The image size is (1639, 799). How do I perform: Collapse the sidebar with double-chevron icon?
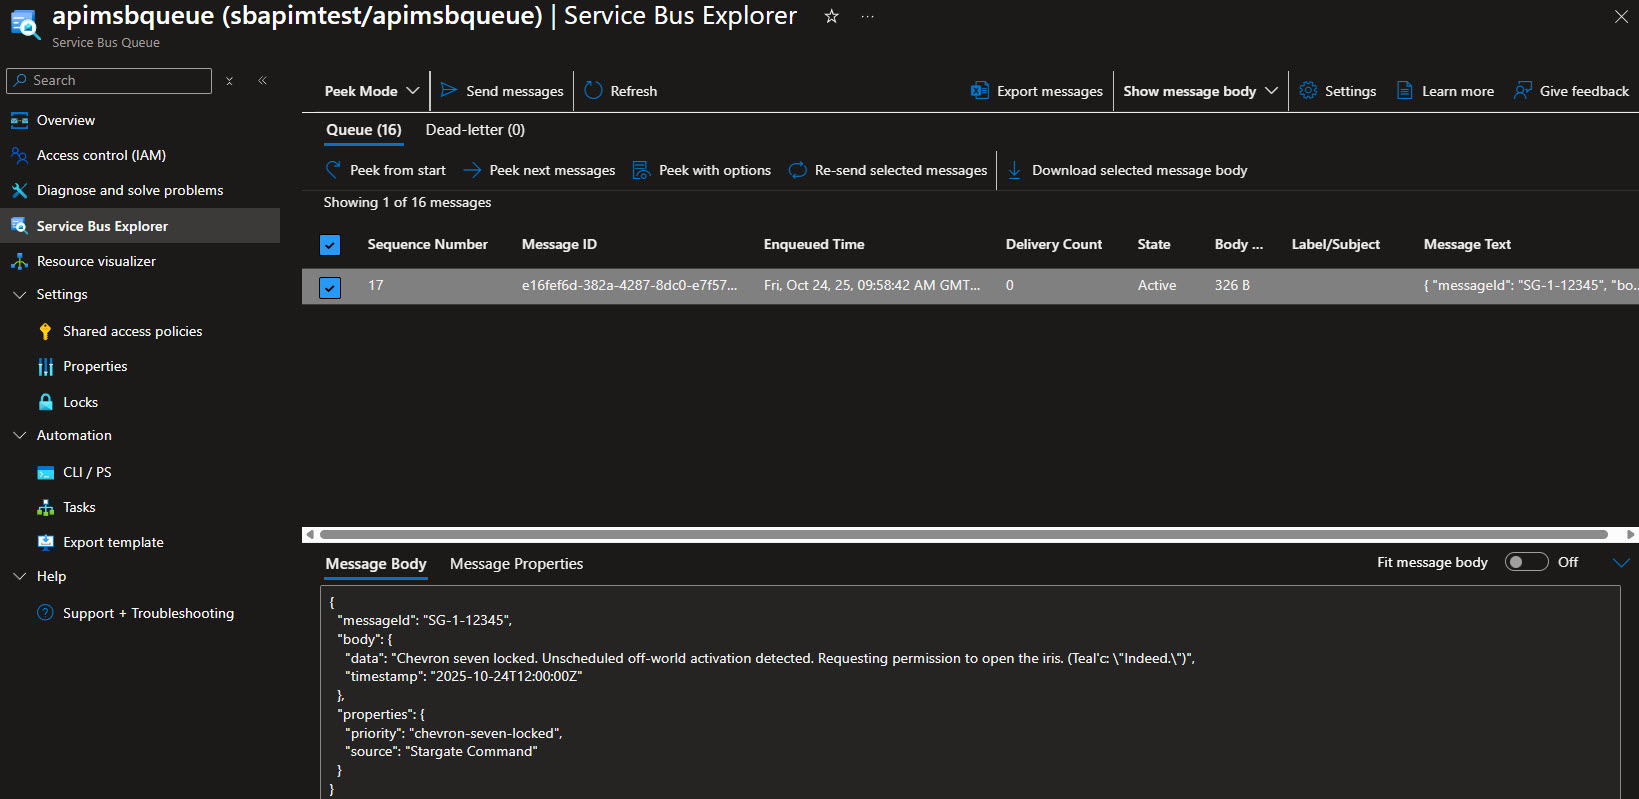tap(262, 80)
